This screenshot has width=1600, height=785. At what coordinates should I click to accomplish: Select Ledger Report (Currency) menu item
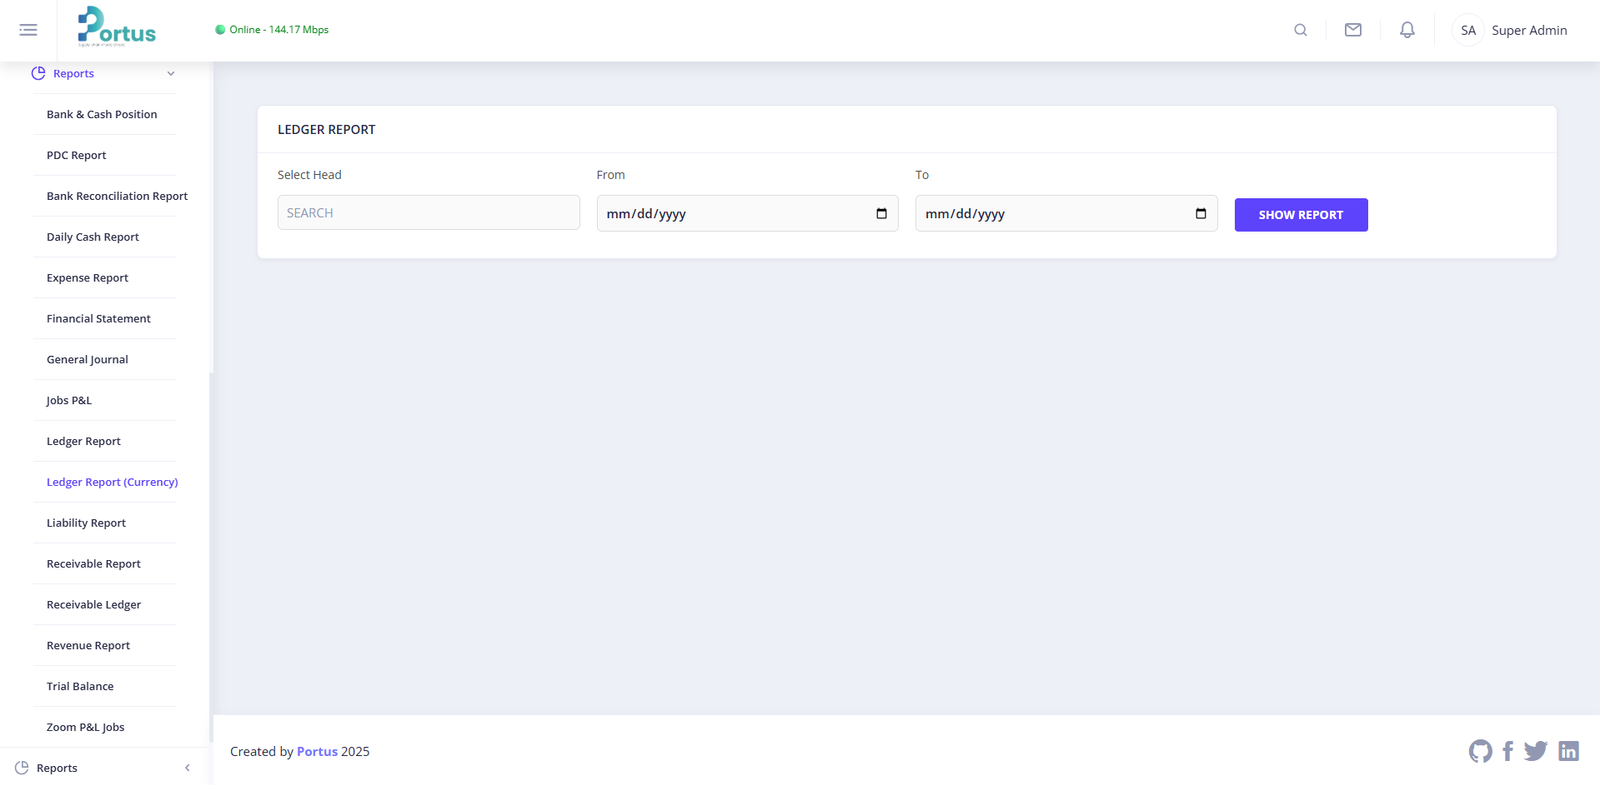point(112,482)
